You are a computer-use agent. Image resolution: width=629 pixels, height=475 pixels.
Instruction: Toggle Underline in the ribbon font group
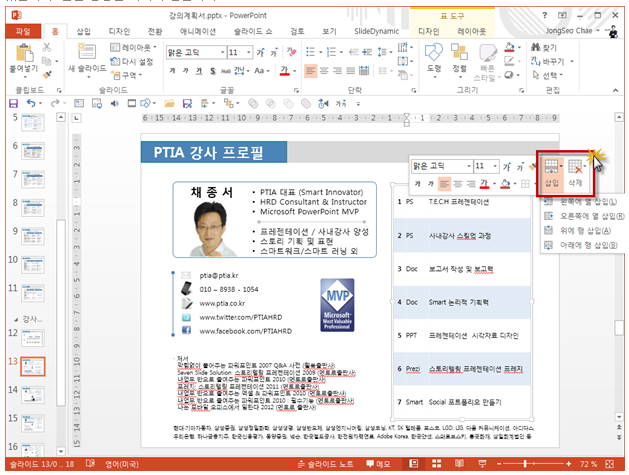[x=199, y=71]
